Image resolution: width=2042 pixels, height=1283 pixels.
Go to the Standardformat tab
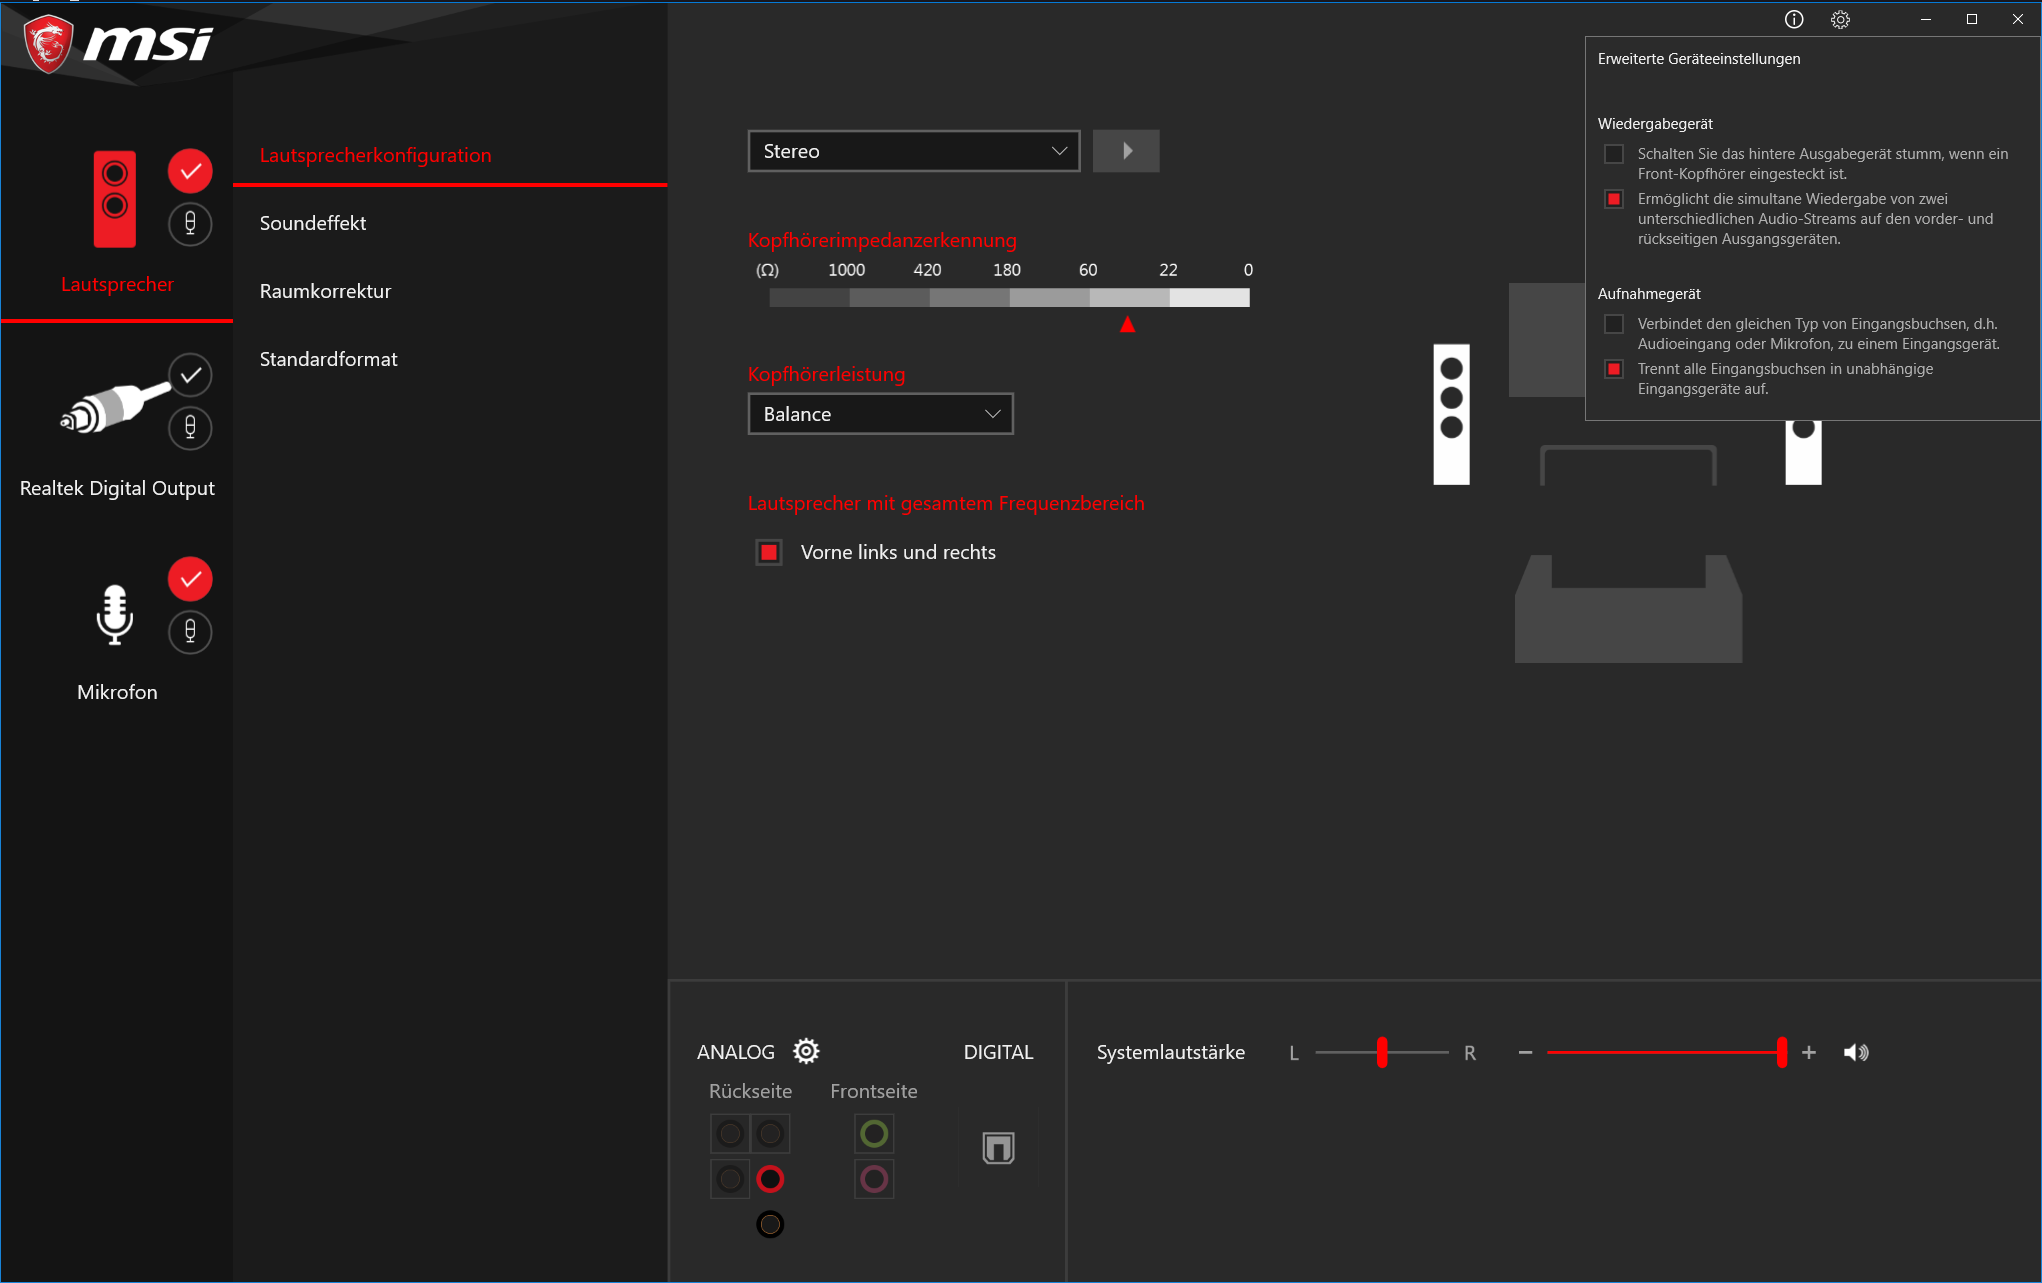[328, 359]
